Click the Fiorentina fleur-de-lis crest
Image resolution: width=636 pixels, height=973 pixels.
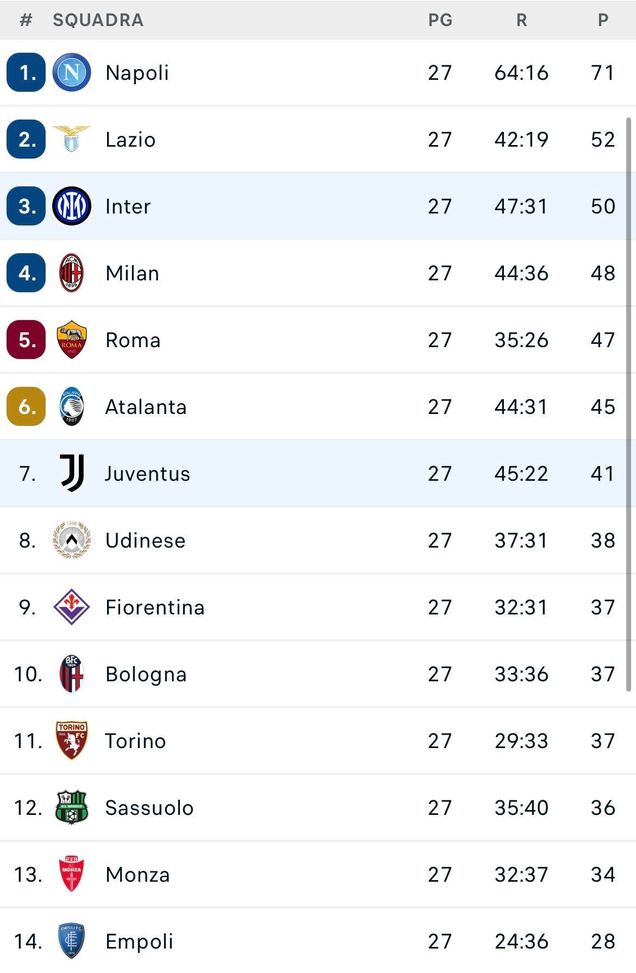tap(70, 607)
